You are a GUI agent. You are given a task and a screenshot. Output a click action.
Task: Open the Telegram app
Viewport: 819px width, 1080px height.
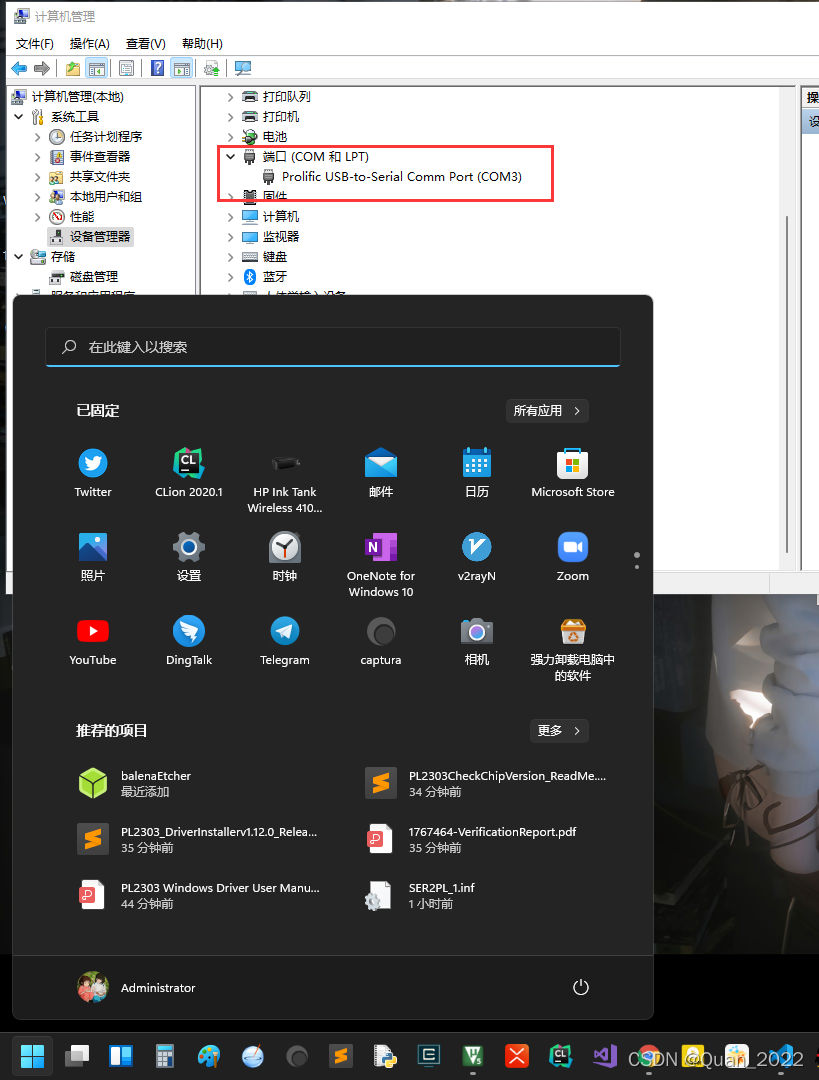click(284, 641)
